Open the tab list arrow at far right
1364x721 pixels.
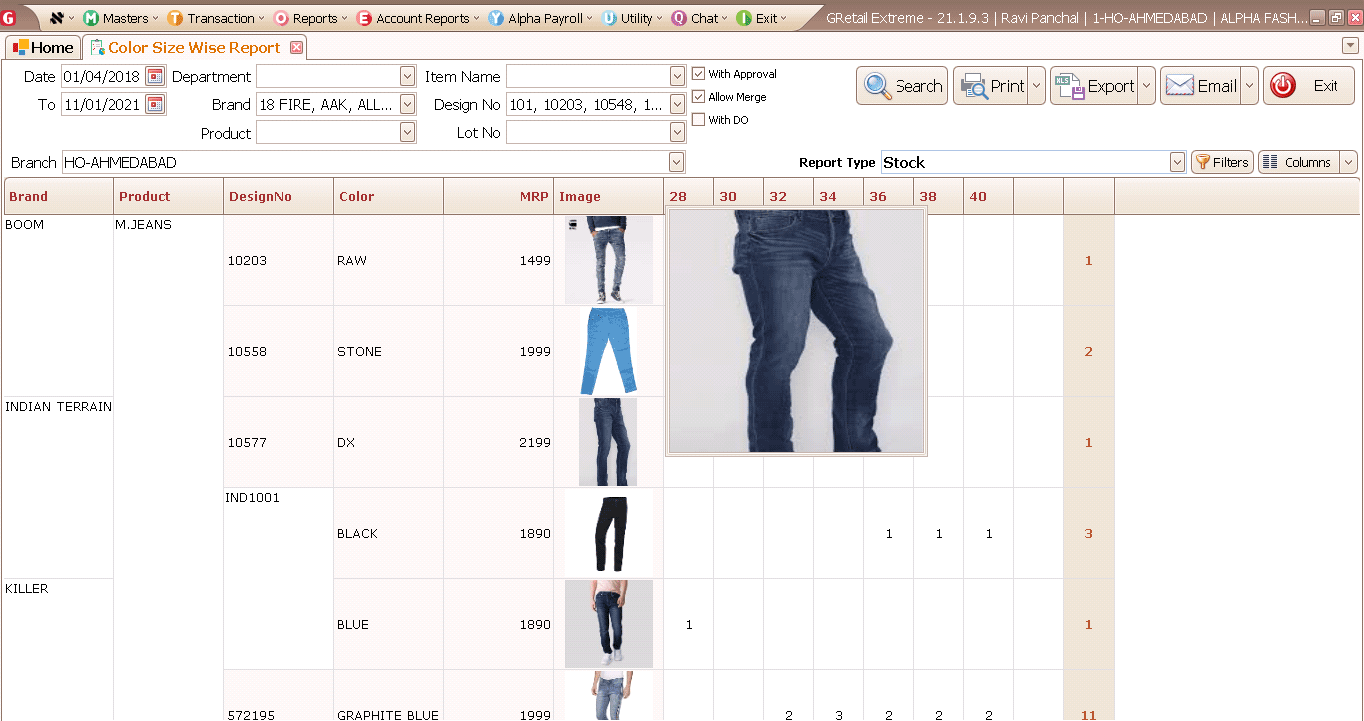point(1351,46)
